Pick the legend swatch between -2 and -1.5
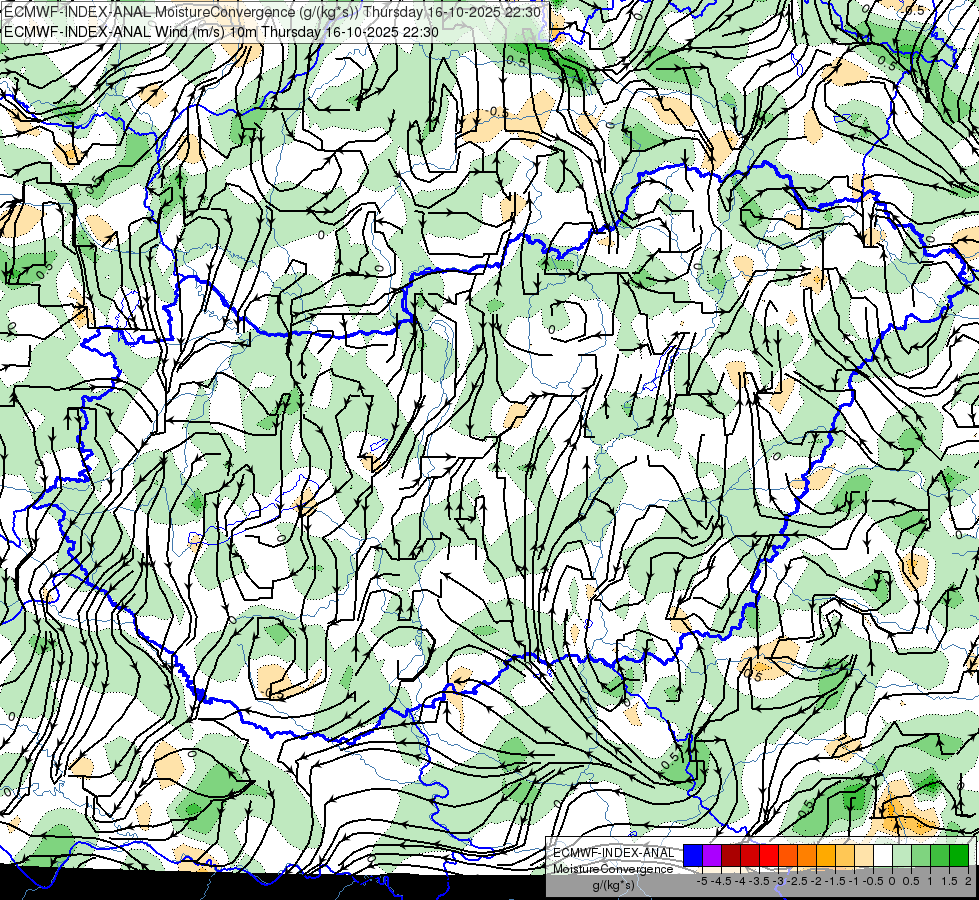979x900 pixels. 826,855
